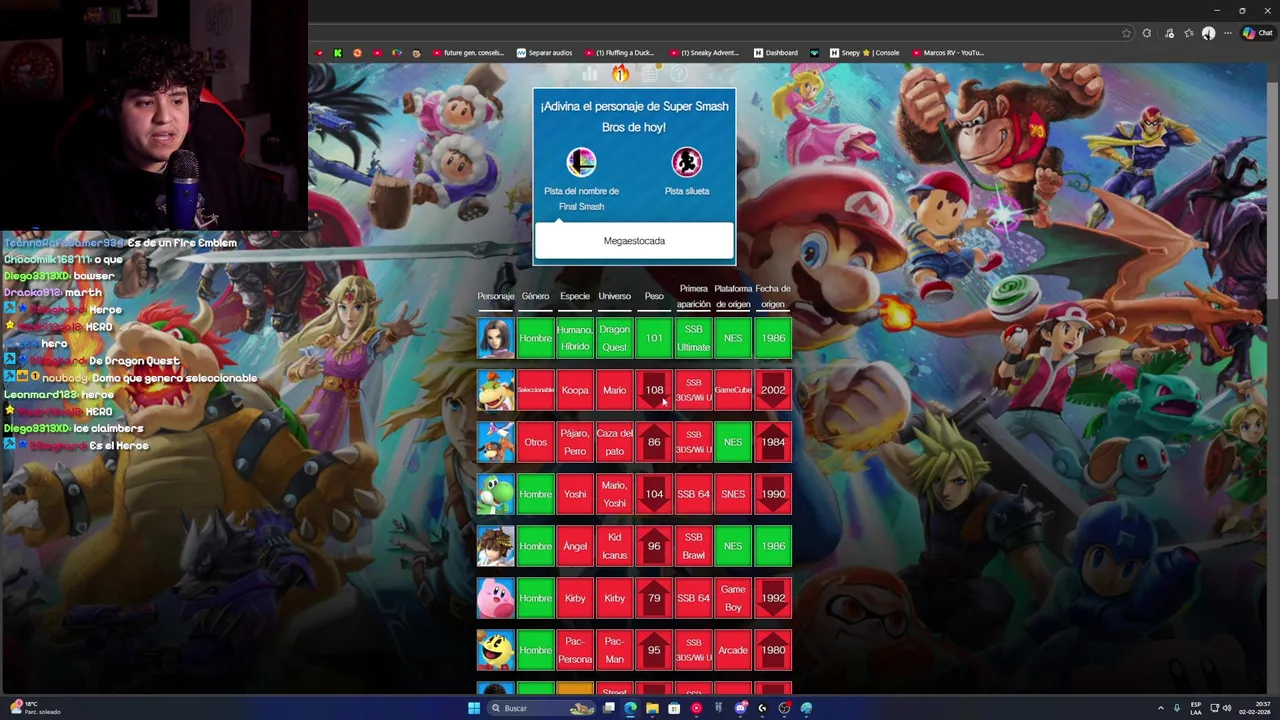Click the 'Universo' column header
Screen dimensions: 1280x720
click(x=614, y=296)
